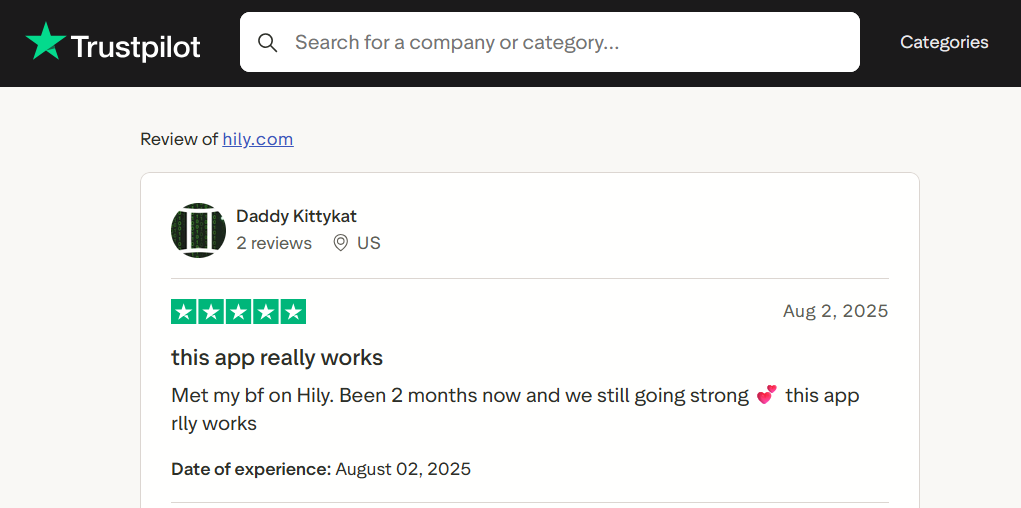Click the Aug 2, 2025 review date

coord(835,311)
